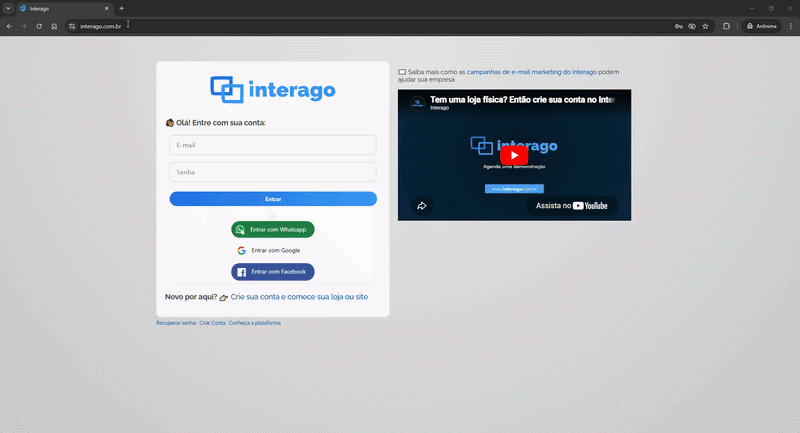Image resolution: width=800 pixels, height=433 pixels.
Task: Click the Interago logo
Action: (273, 90)
